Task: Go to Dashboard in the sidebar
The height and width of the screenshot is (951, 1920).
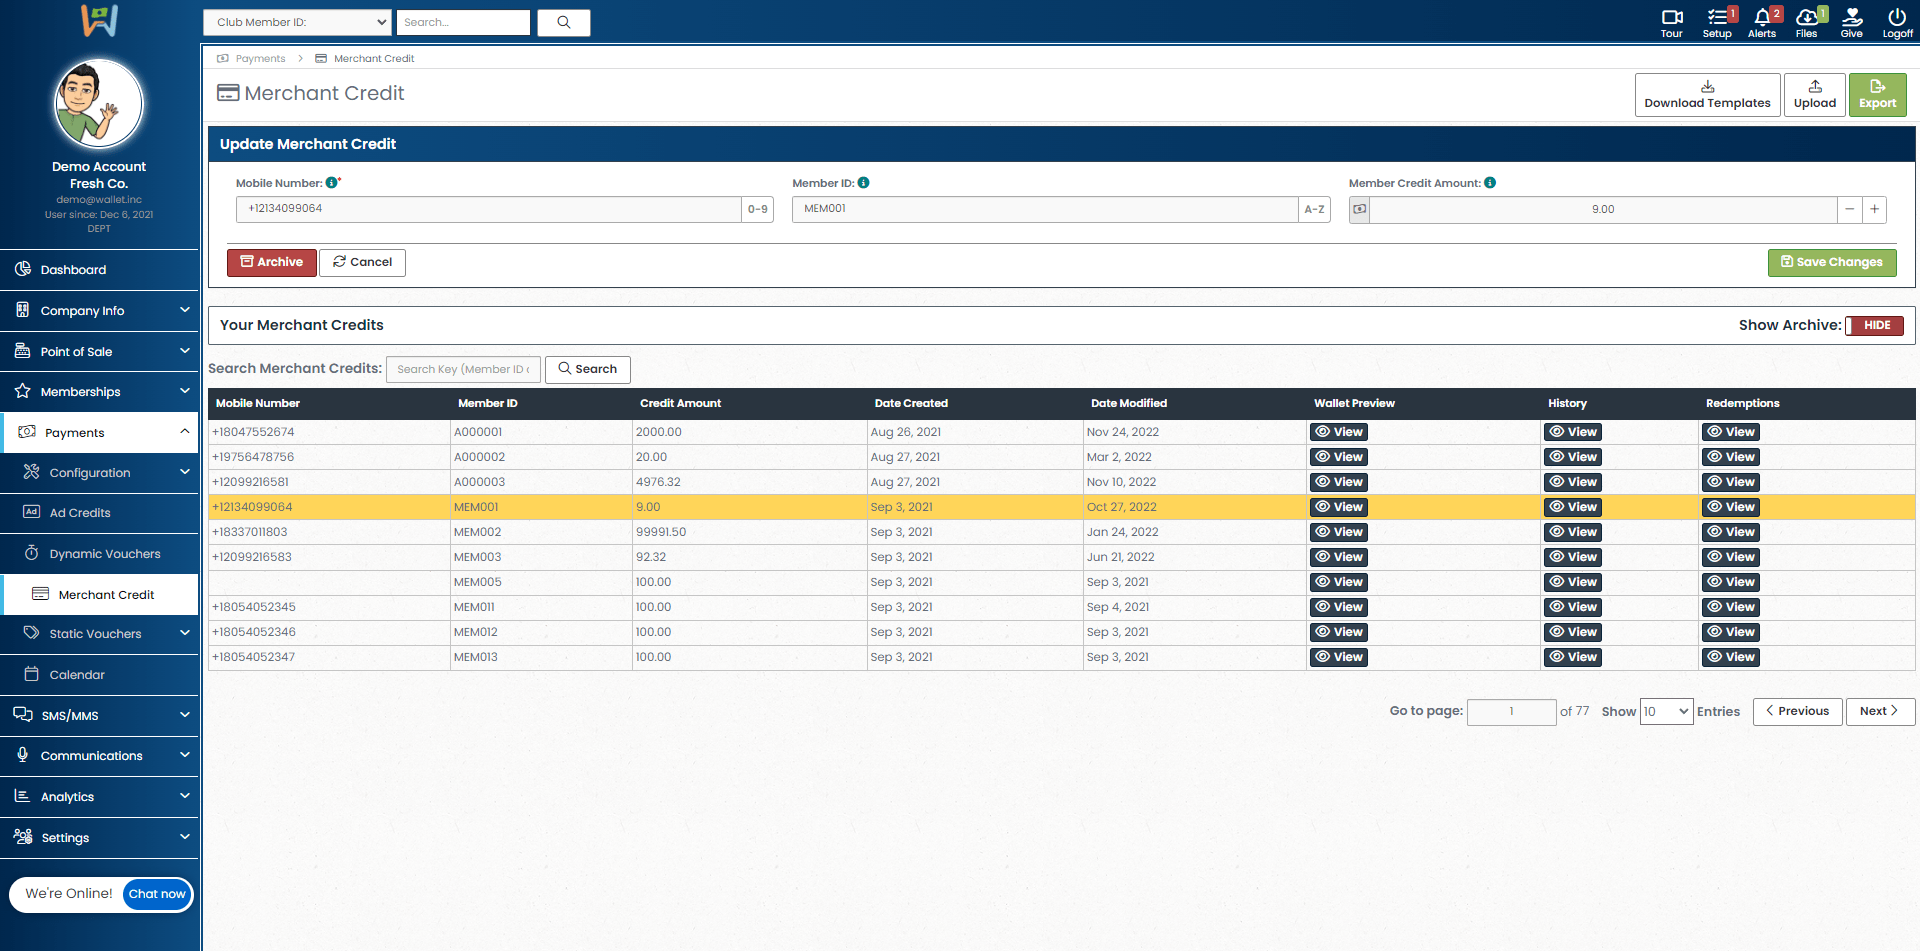Action: [x=73, y=270]
